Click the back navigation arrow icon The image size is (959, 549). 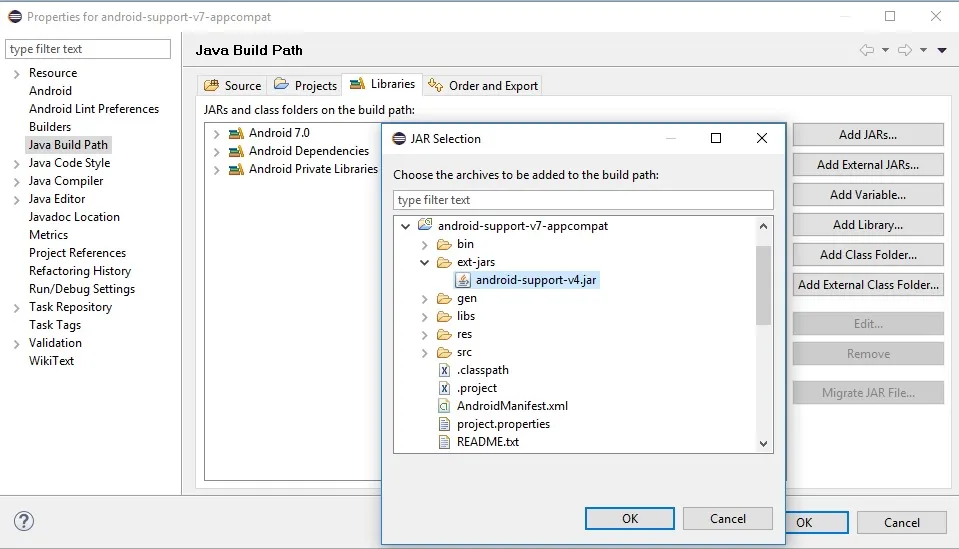tap(867, 50)
